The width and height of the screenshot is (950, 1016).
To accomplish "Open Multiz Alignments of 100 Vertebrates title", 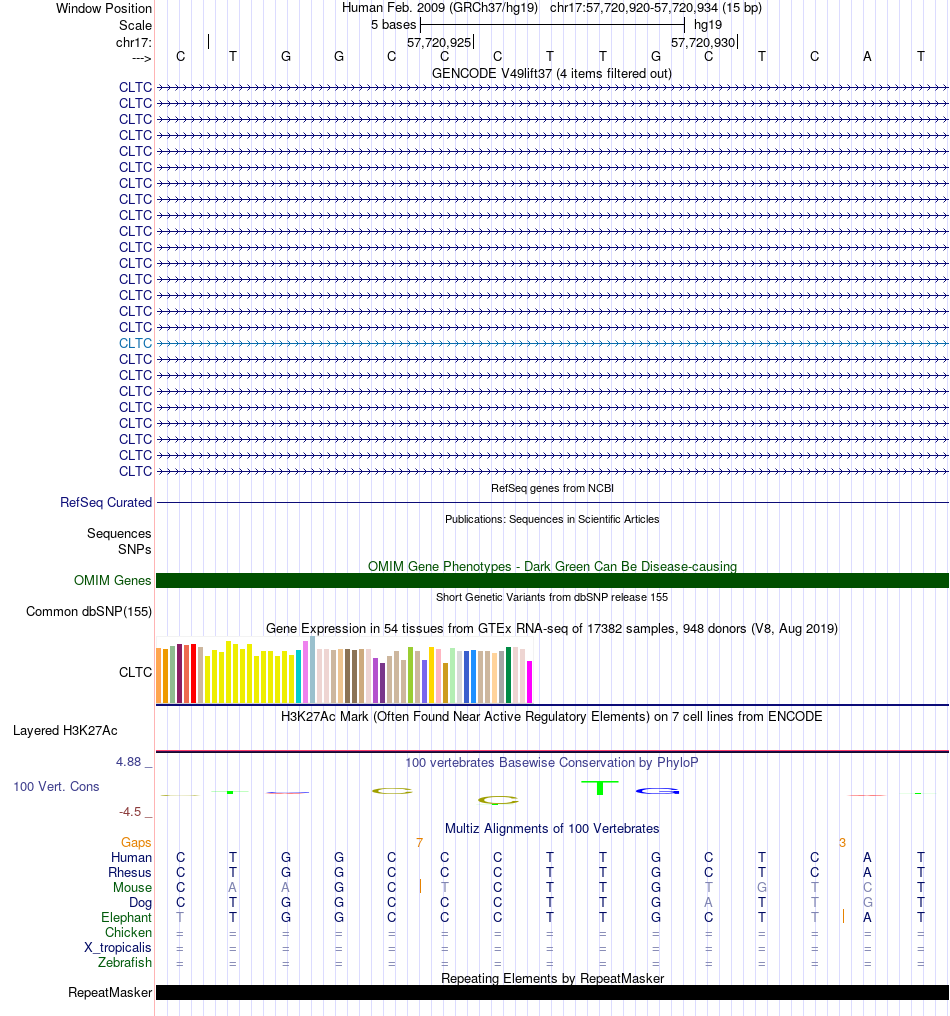I will click(552, 829).
